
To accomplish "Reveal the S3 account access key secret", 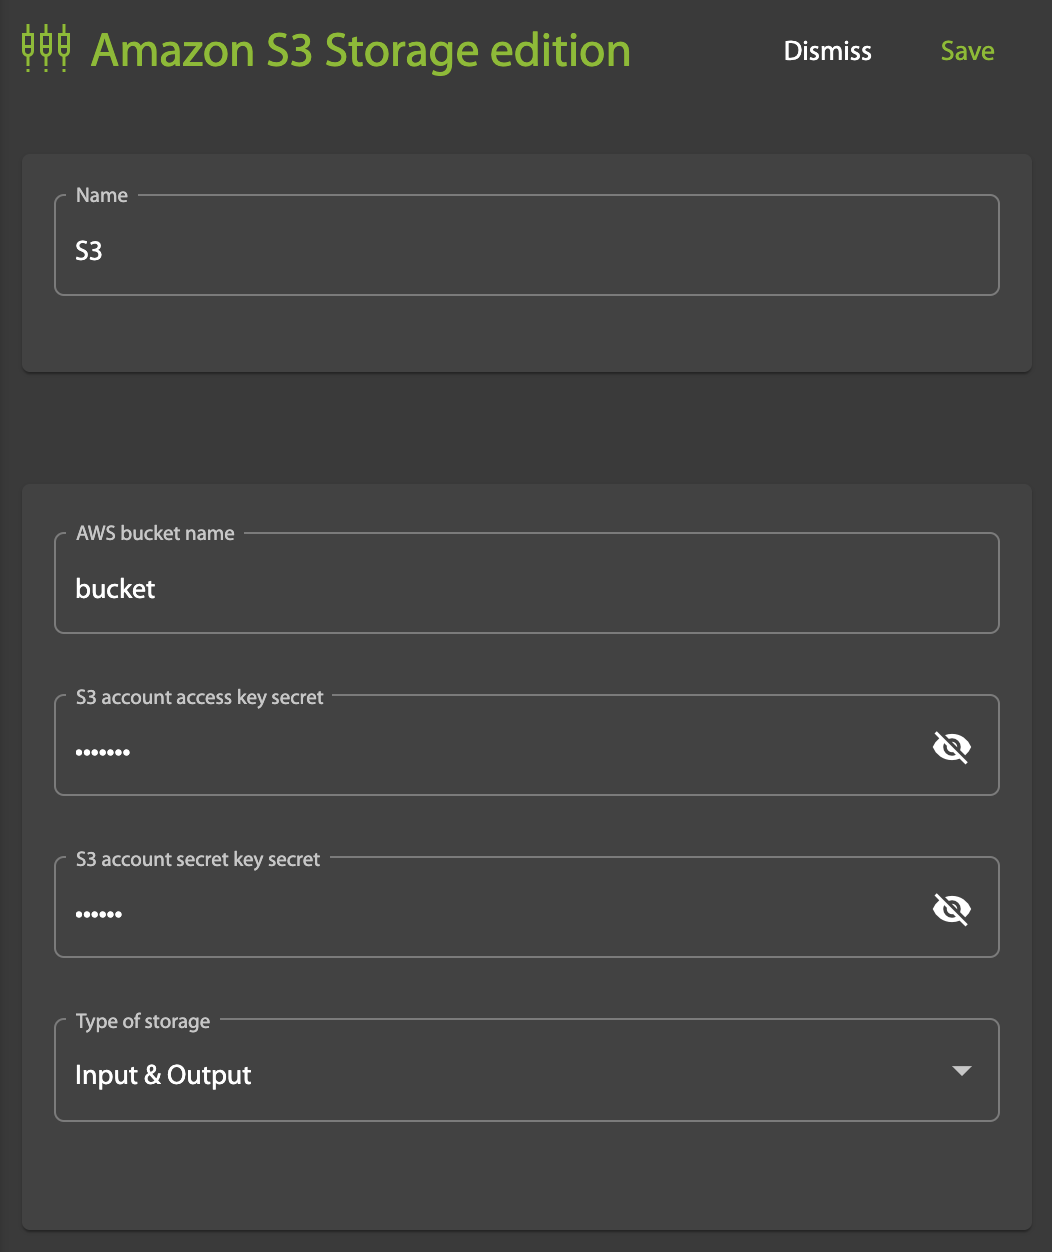I will pos(951,747).
